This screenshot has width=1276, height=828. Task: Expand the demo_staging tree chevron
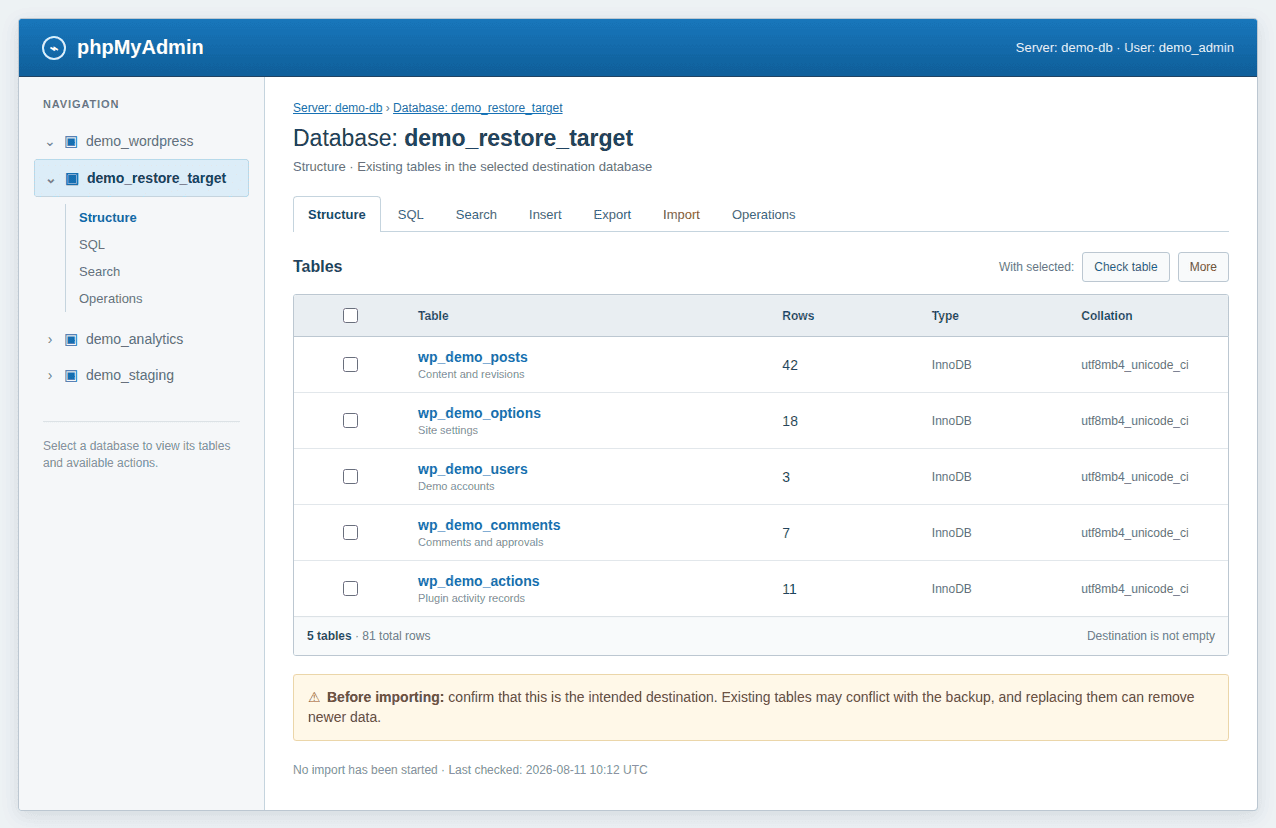50,375
